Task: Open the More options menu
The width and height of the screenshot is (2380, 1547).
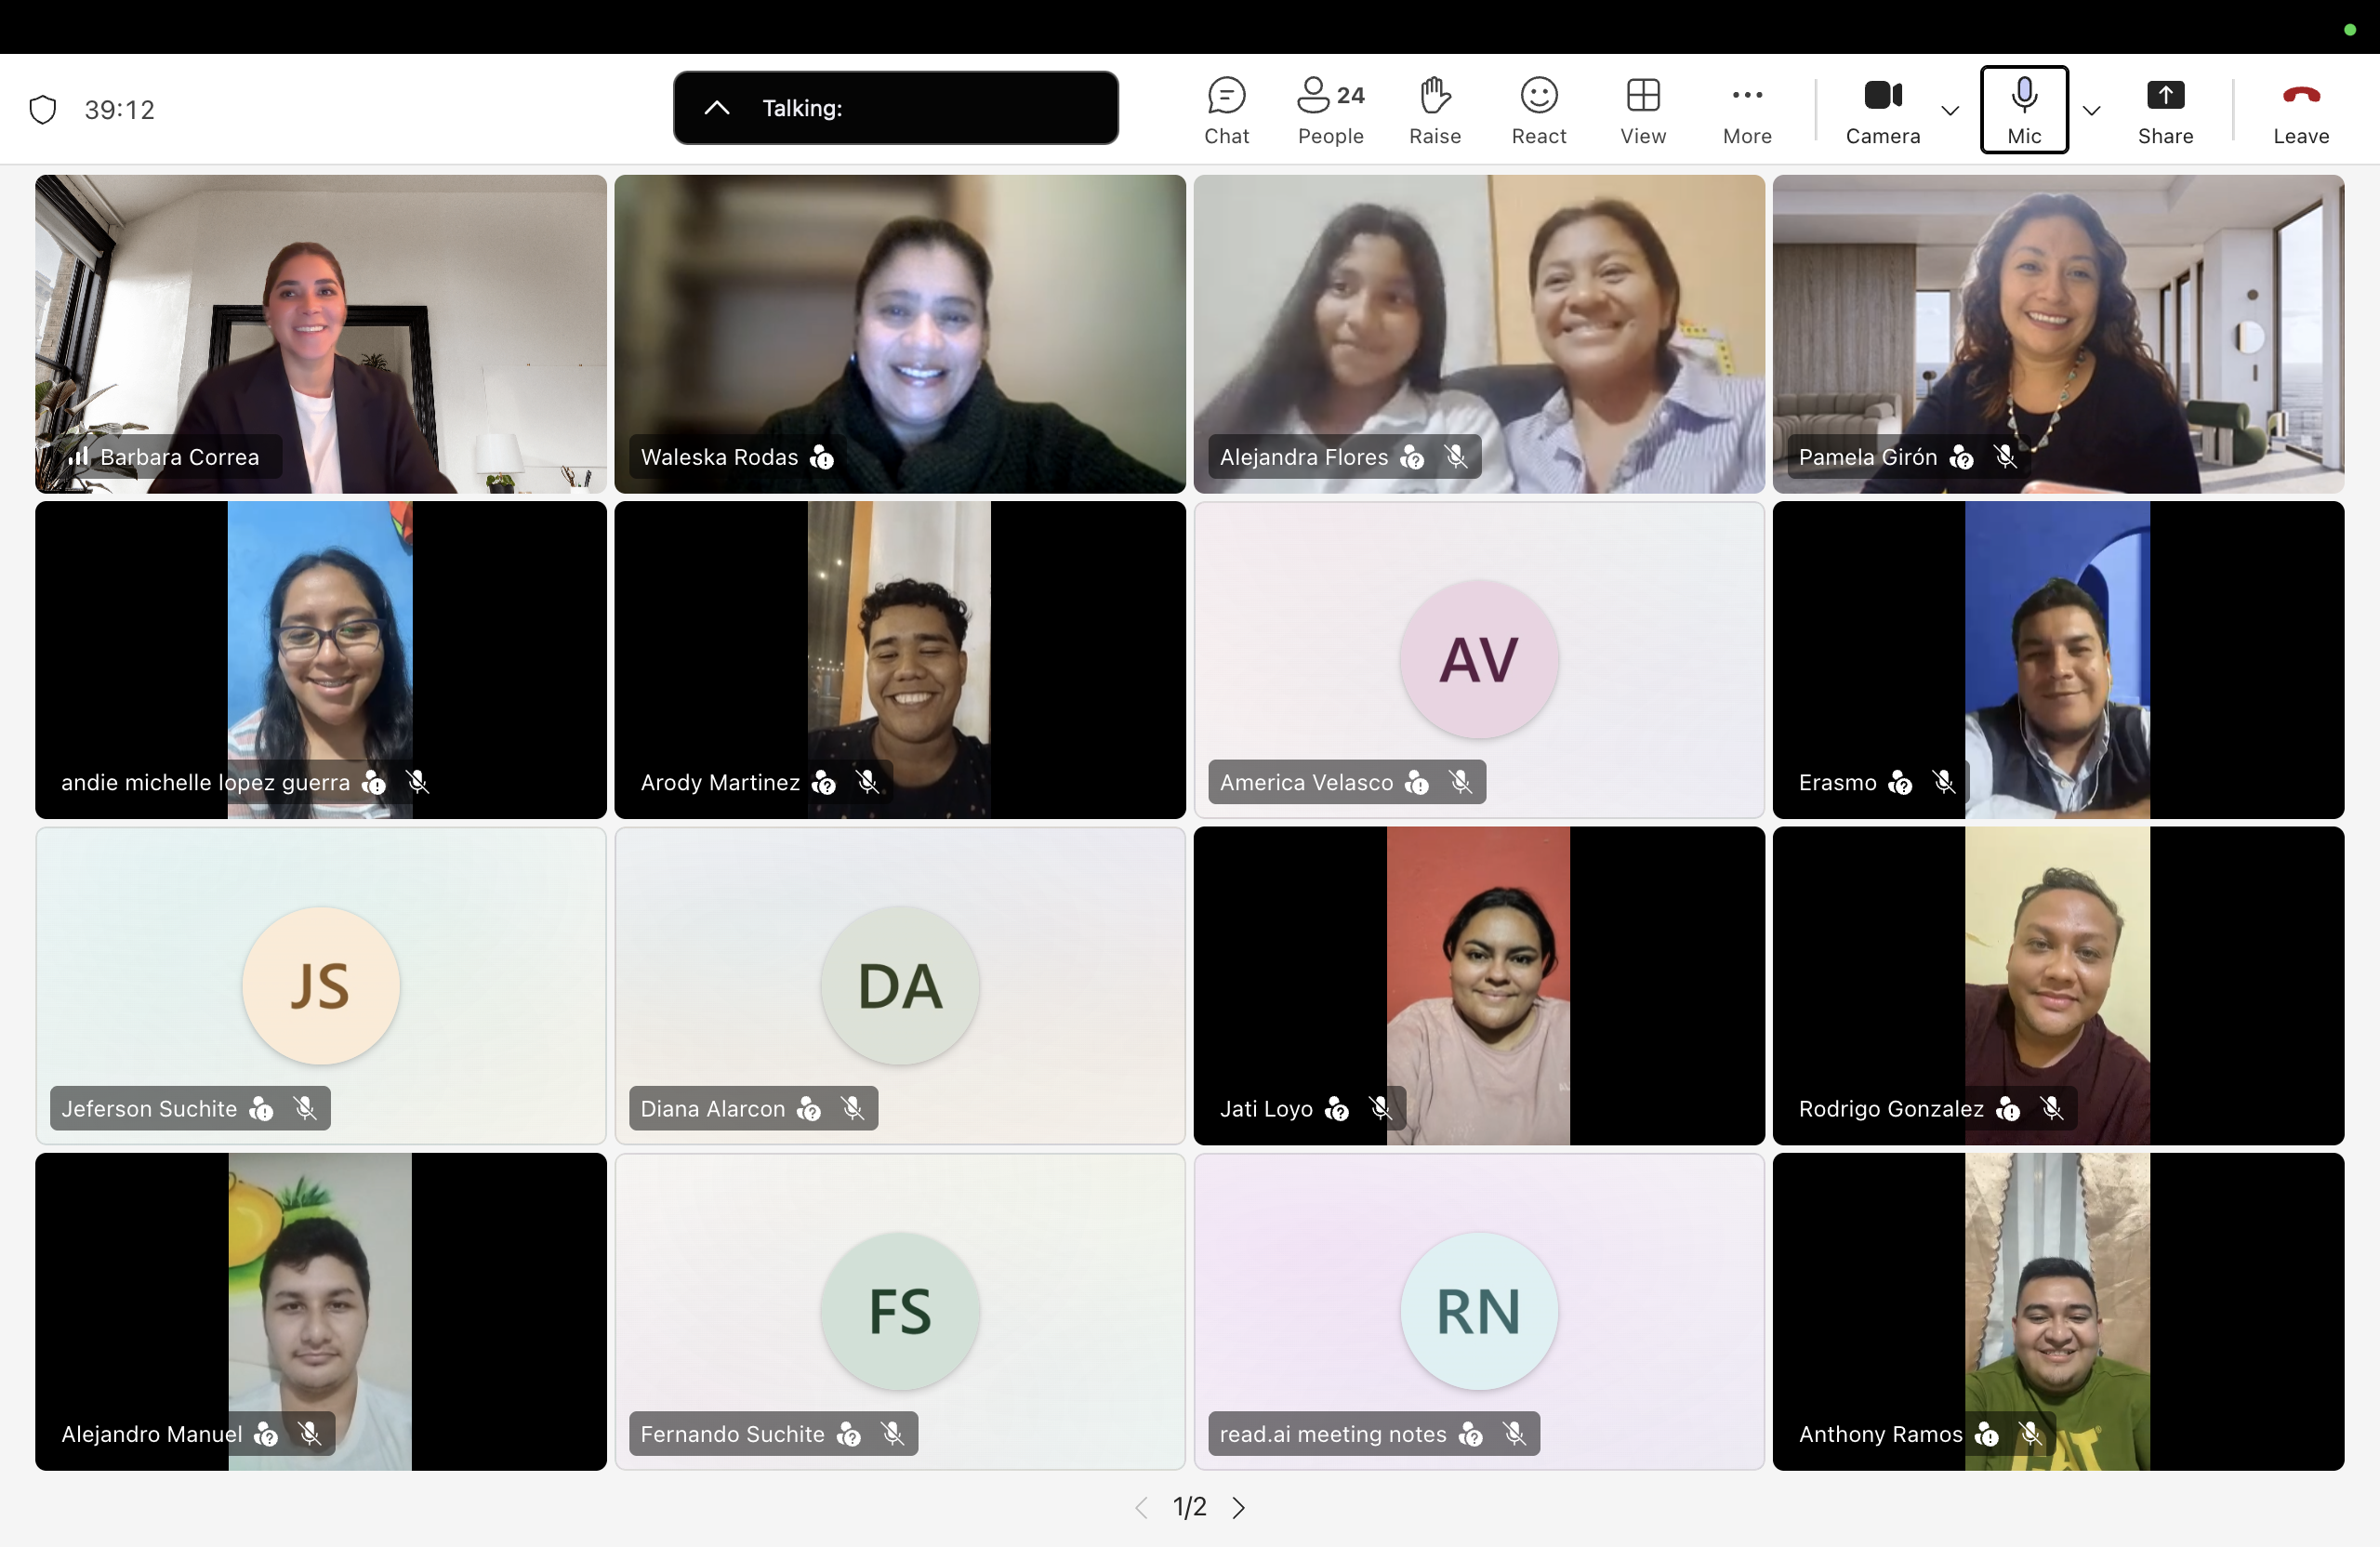Action: tap(1746, 110)
